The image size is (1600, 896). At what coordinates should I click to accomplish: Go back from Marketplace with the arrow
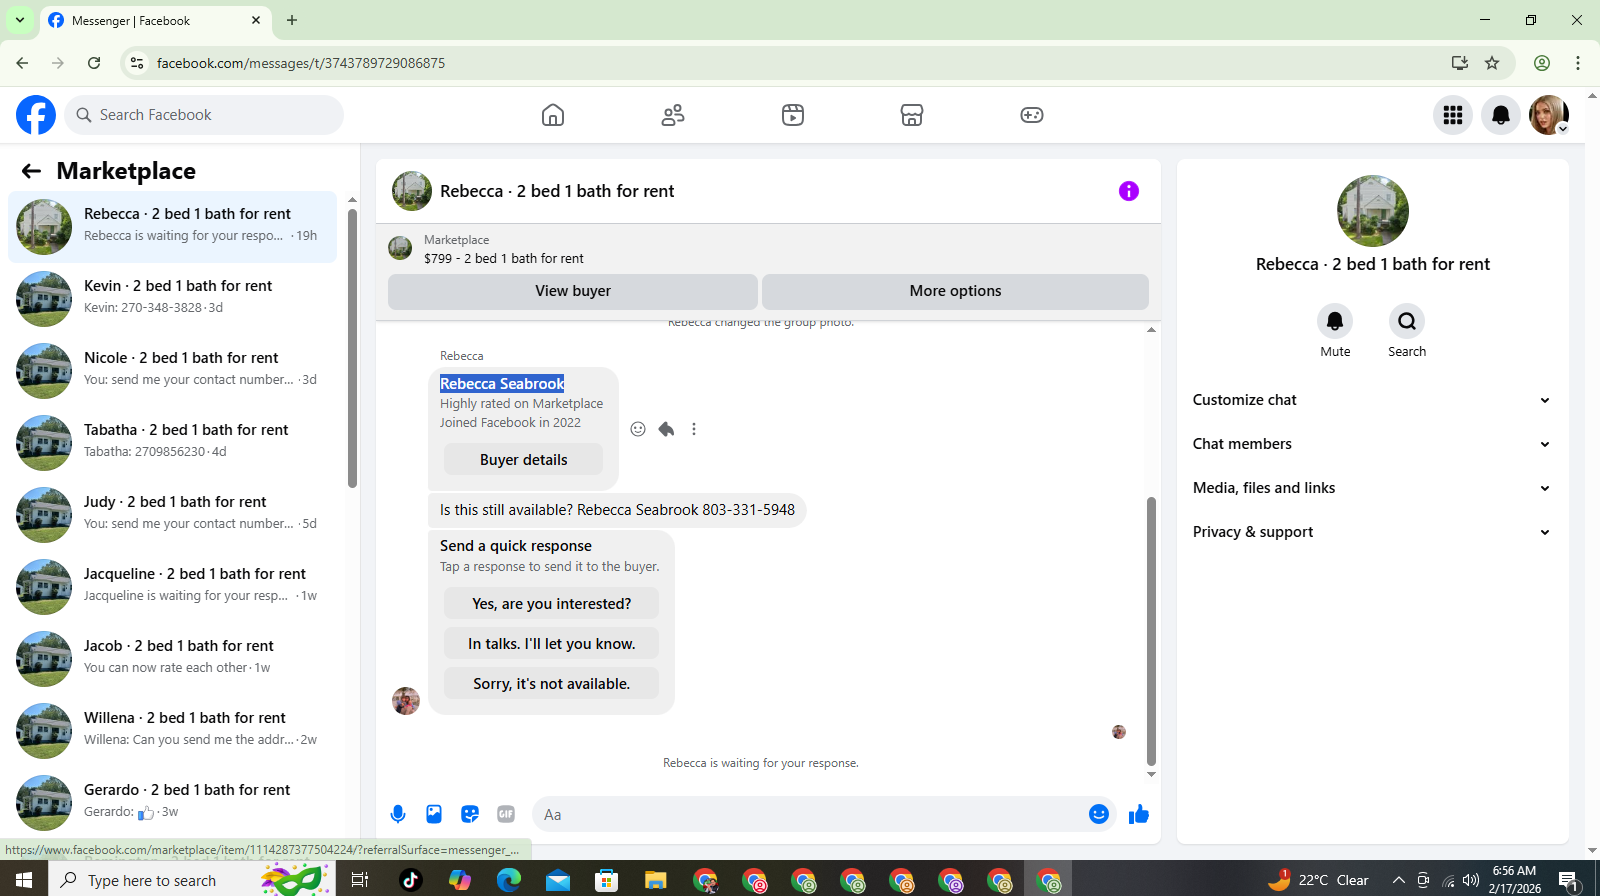click(x=31, y=171)
